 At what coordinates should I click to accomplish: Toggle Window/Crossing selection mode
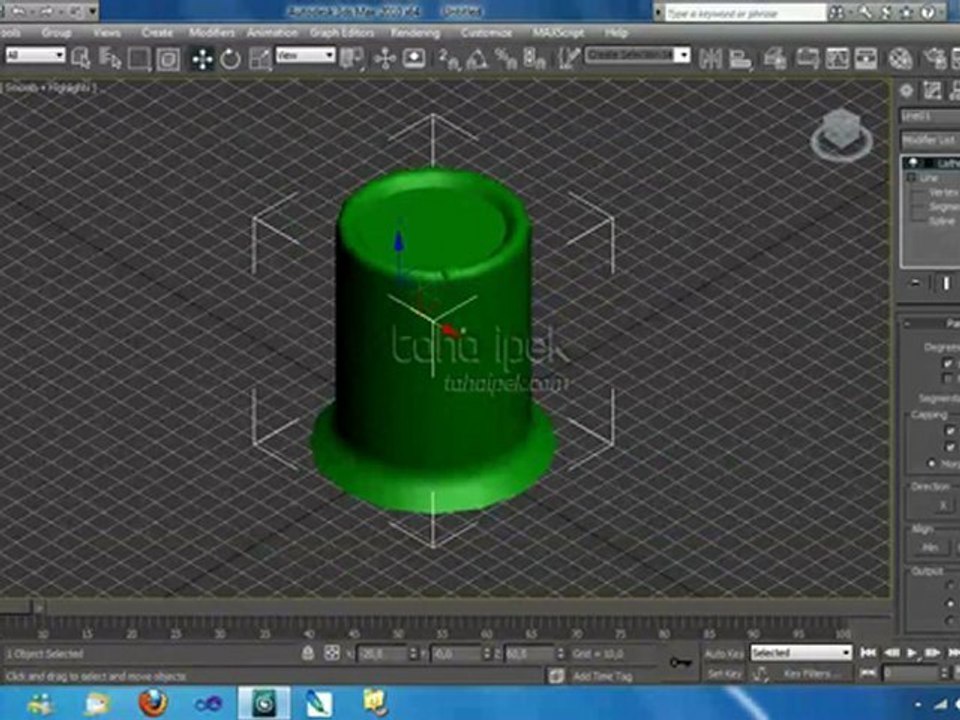[x=168, y=59]
